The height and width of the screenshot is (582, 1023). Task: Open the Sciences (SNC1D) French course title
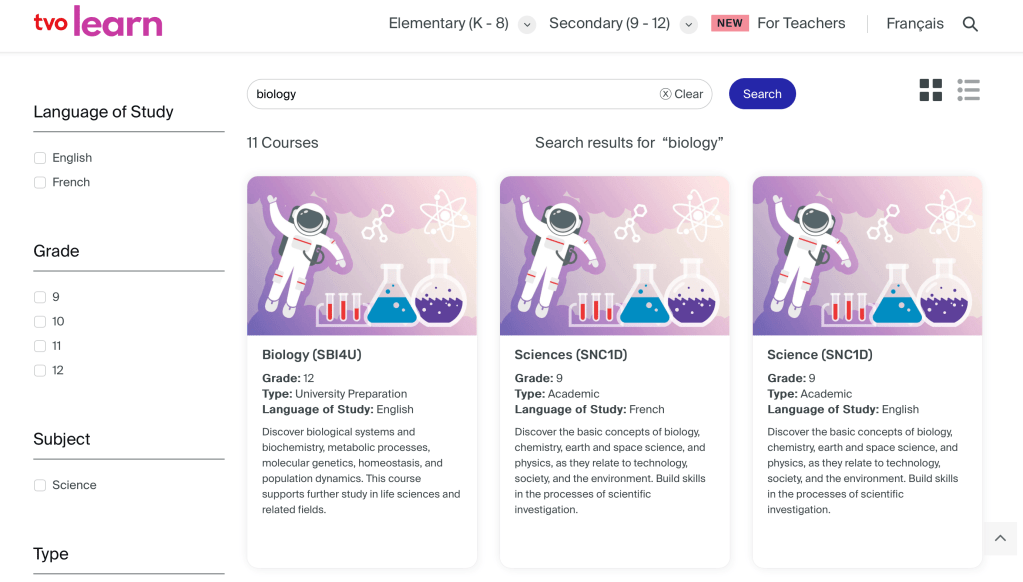(x=570, y=355)
